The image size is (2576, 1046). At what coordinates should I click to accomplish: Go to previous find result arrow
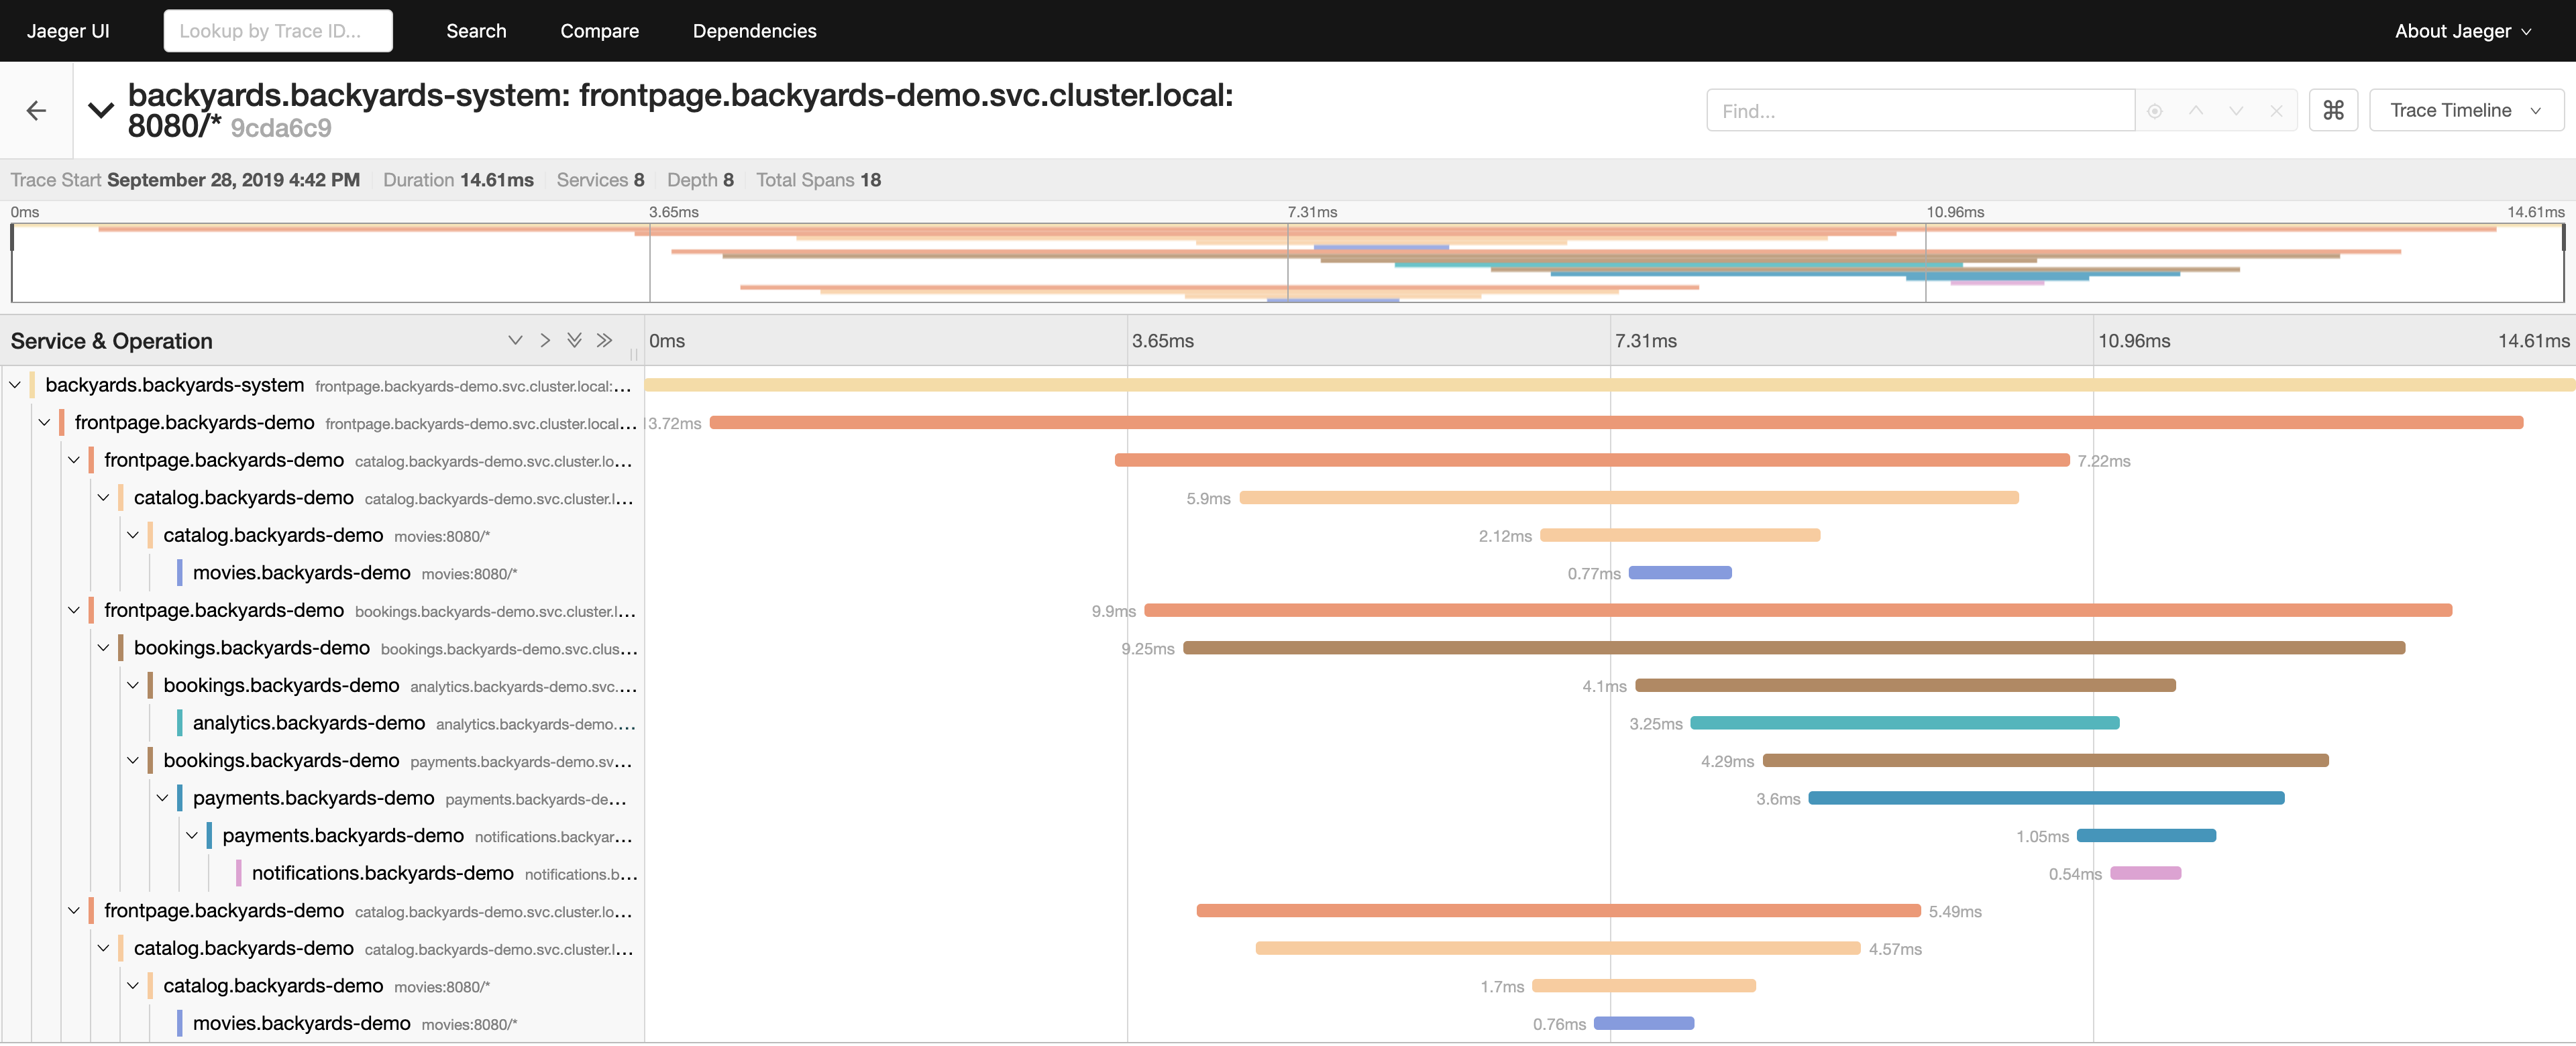pyautogui.click(x=2196, y=111)
